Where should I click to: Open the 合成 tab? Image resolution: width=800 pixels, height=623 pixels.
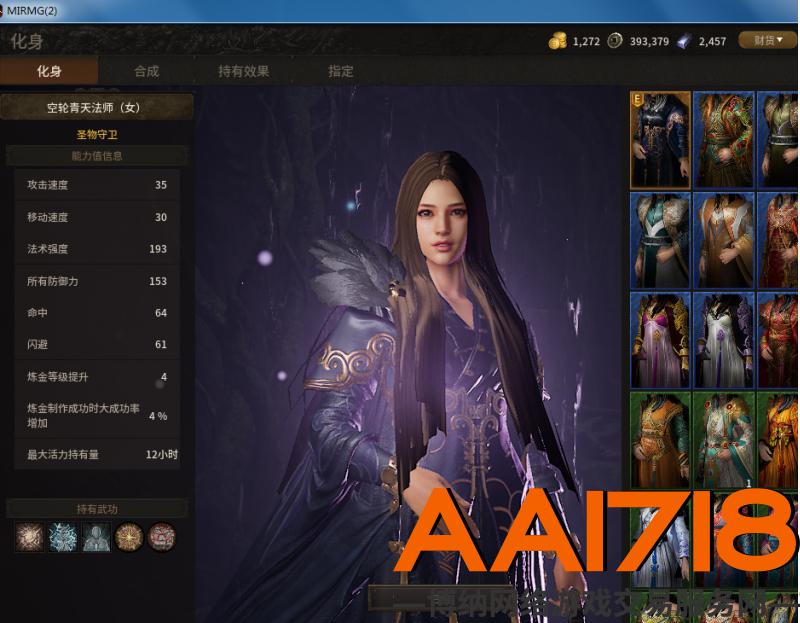147,71
